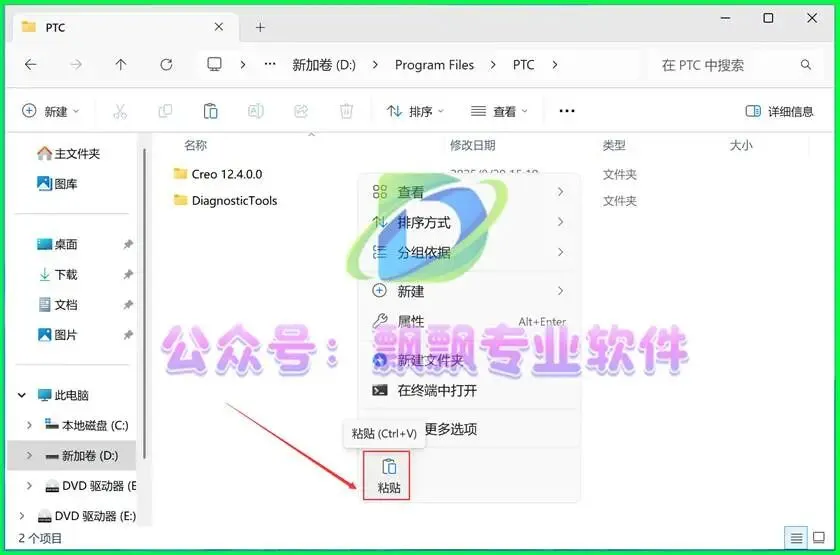Click the Delete trash toolbar icon
Viewport: 840px width, 555px height.
click(x=347, y=111)
